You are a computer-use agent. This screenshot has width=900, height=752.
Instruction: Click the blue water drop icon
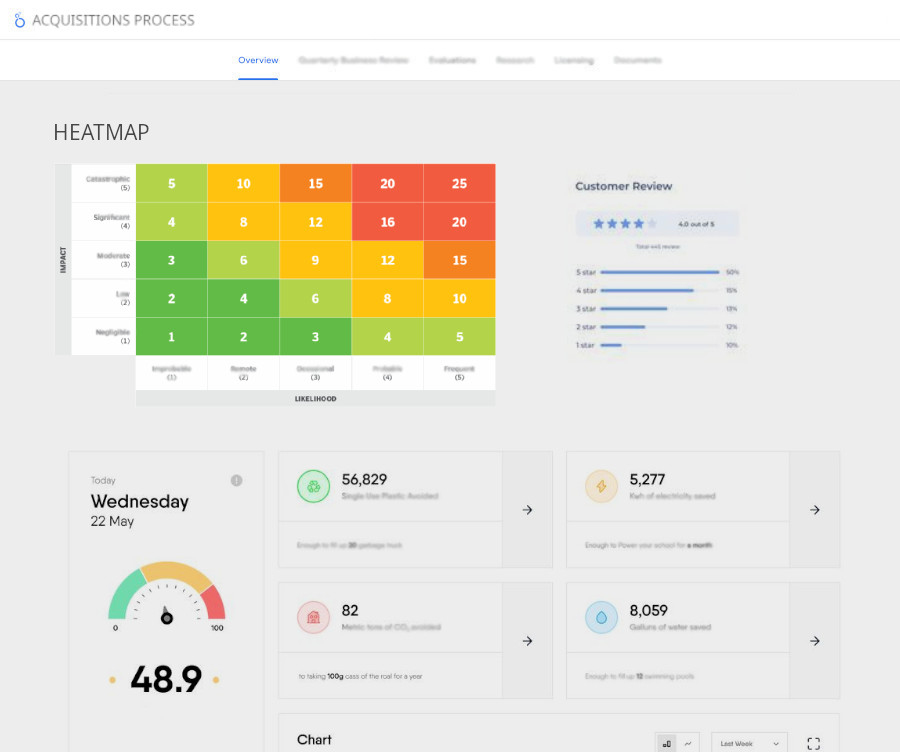(601, 617)
